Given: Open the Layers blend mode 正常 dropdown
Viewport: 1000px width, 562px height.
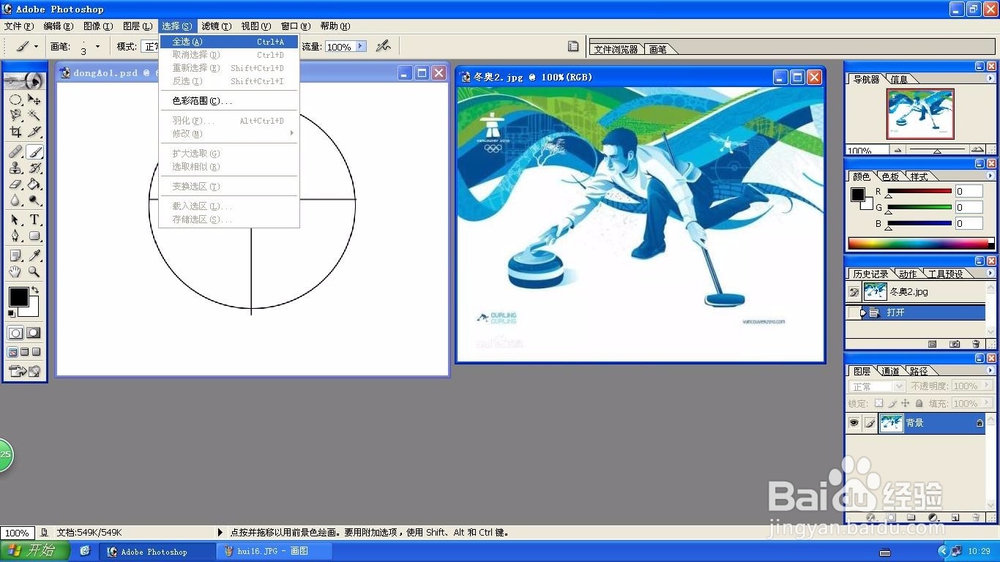Looking at the screenshot, I should point(899,387).
